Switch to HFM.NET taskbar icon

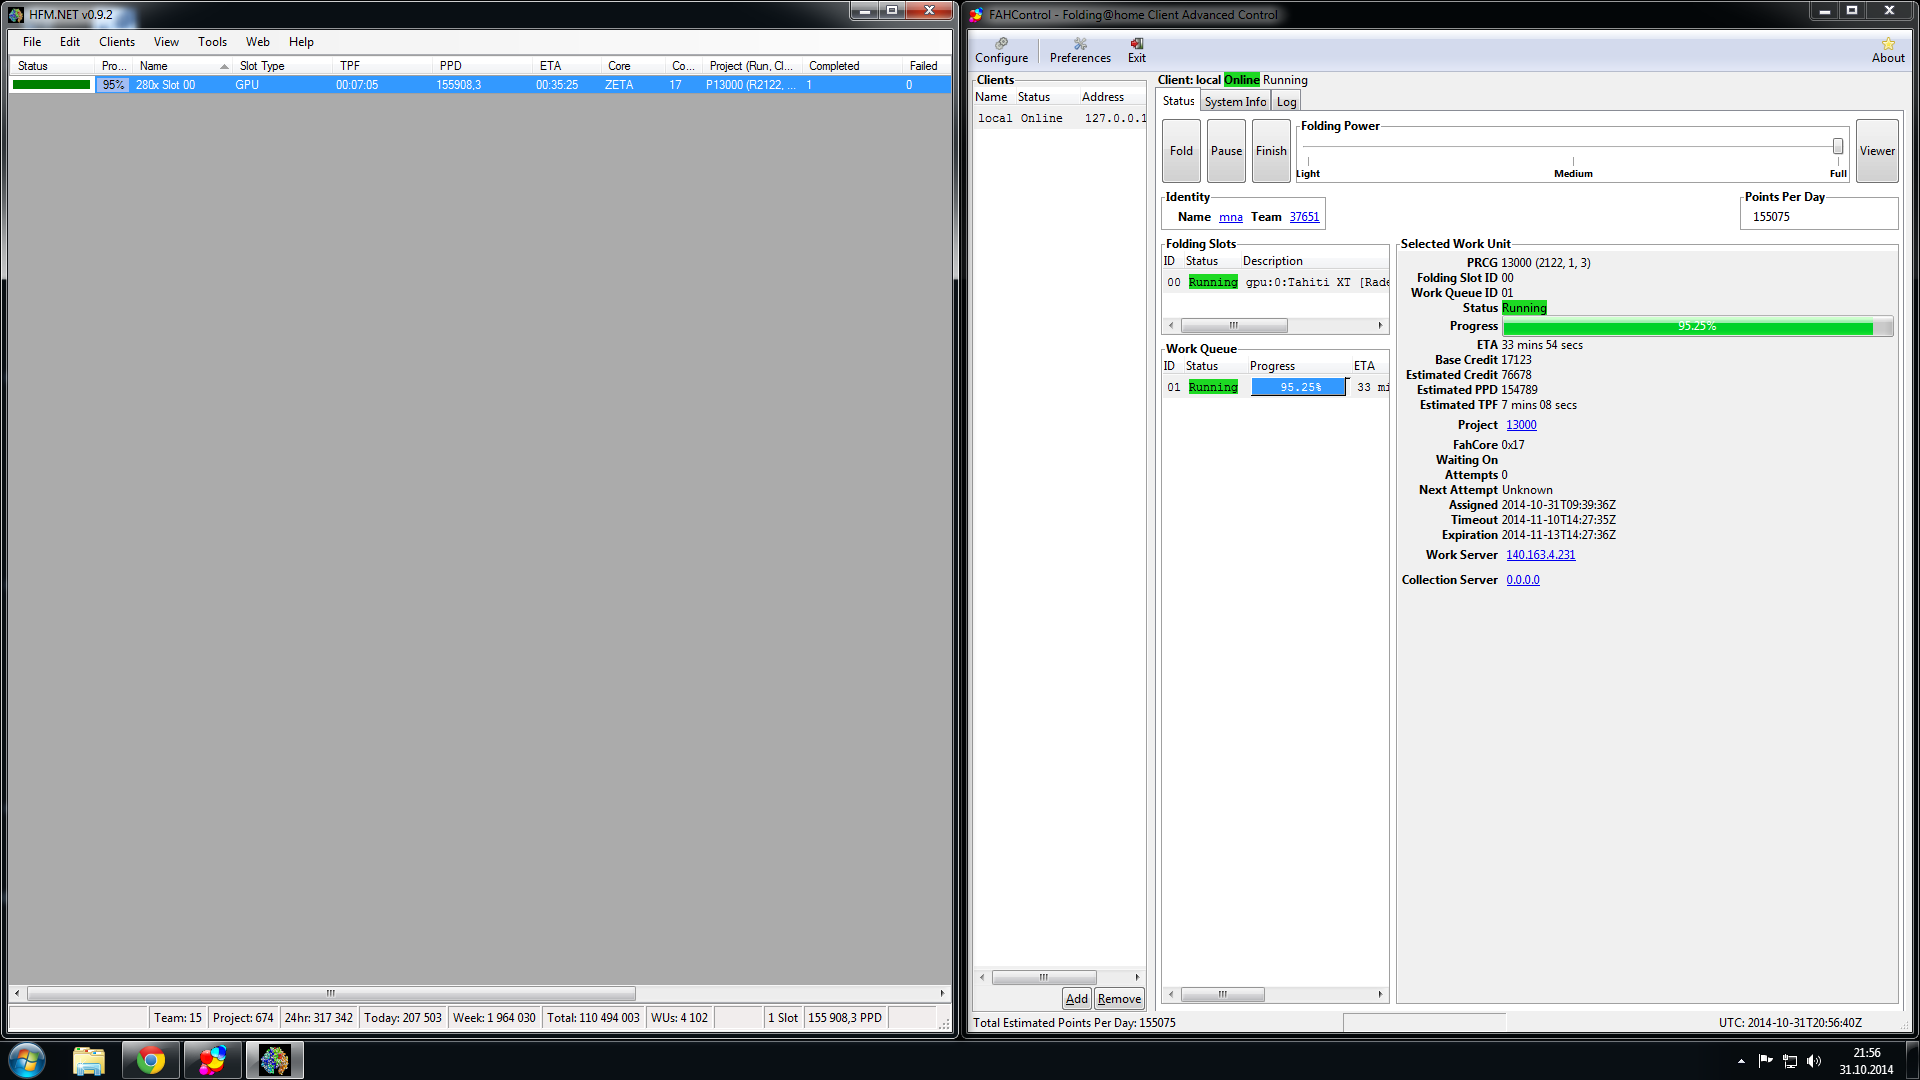[x=274, y=1060]
